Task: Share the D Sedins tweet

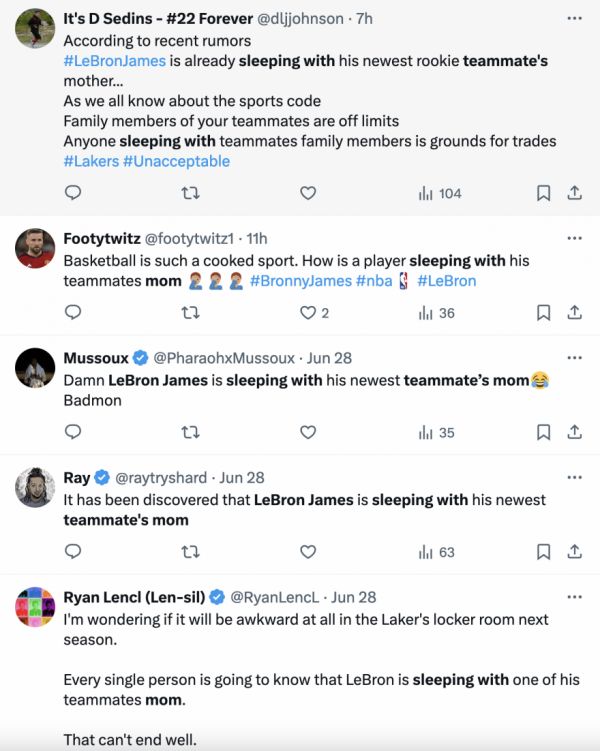Action: click(x=575, y=193)
